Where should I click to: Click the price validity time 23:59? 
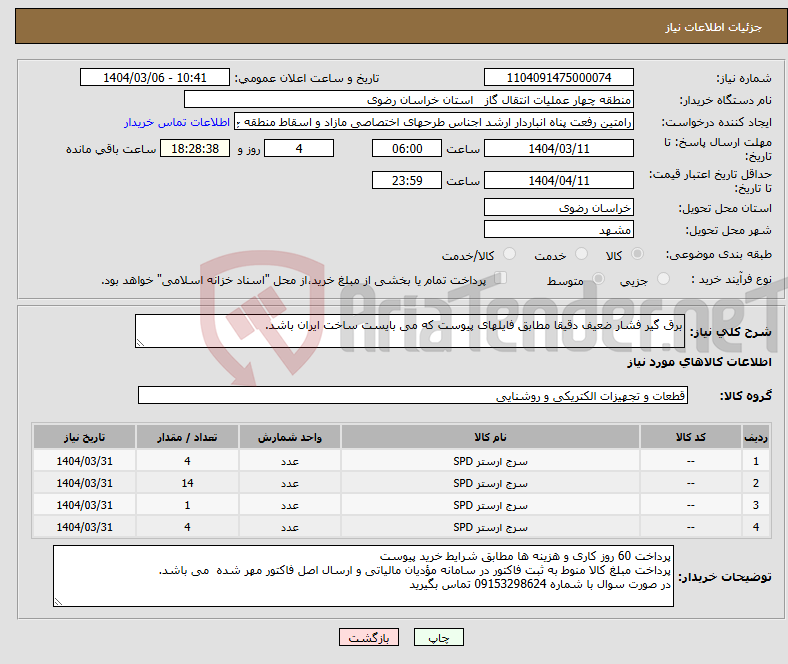(407, 180)
